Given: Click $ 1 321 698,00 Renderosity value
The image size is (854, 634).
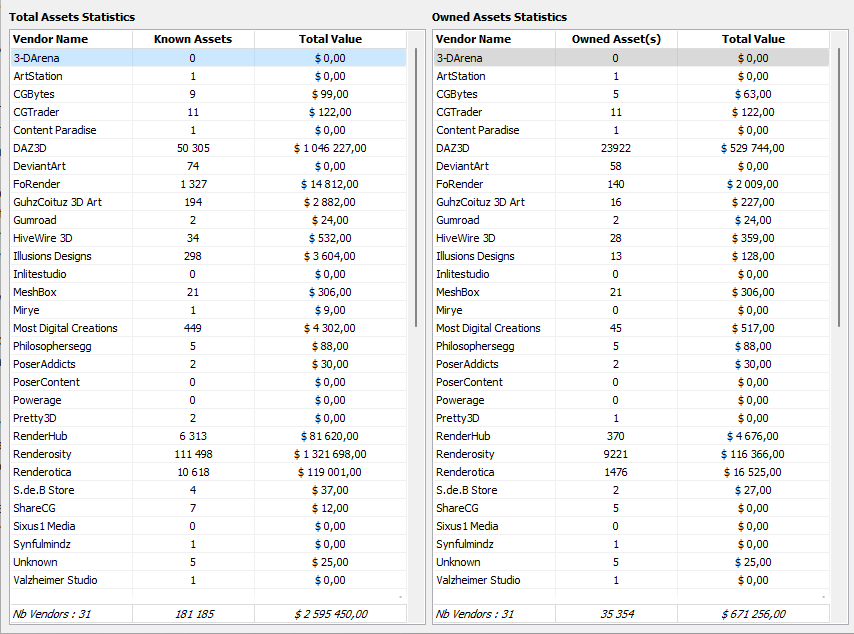Looking at the screenshot, I should 330,454.
